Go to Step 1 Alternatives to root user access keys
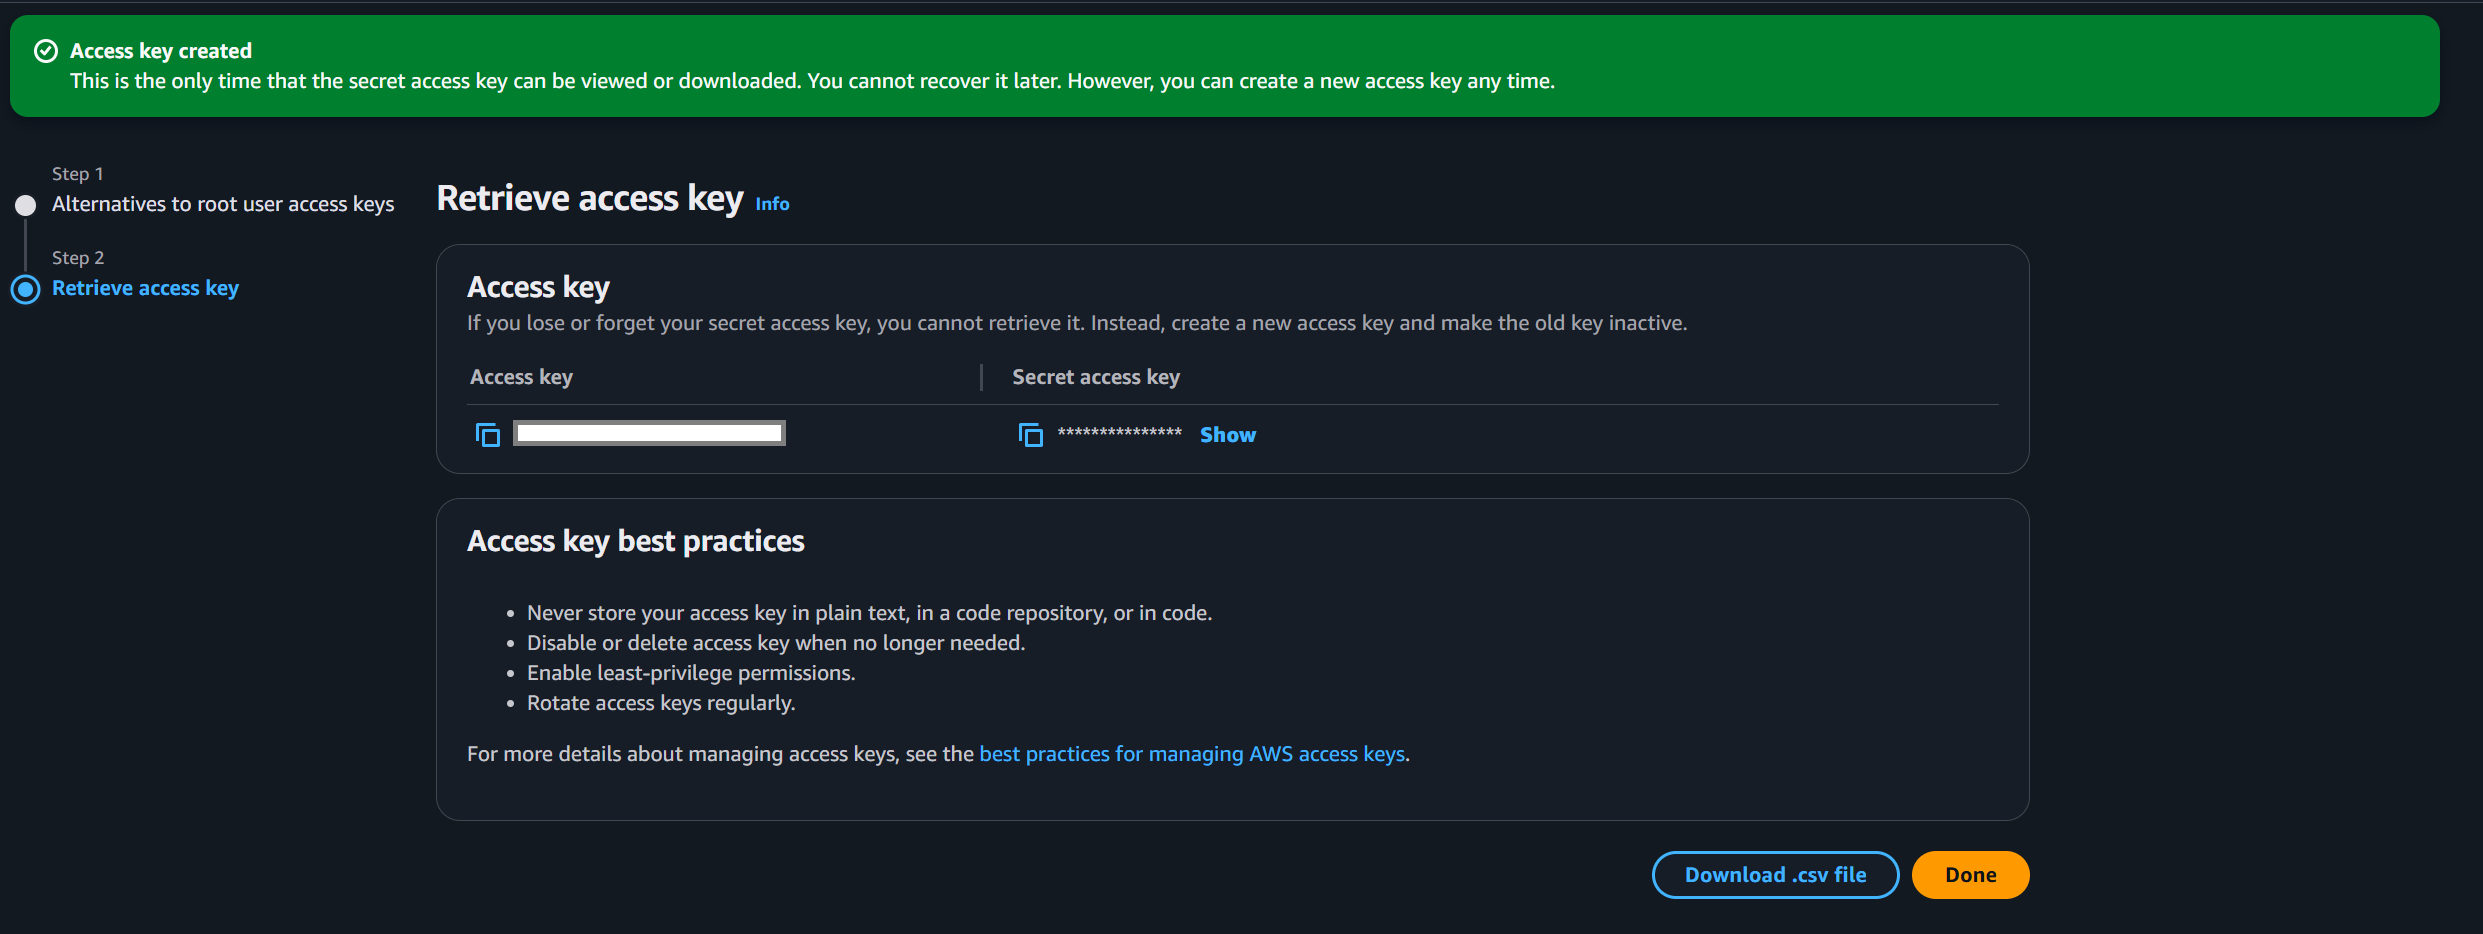This screenshot has width=2483, height=934. point(223,204)
